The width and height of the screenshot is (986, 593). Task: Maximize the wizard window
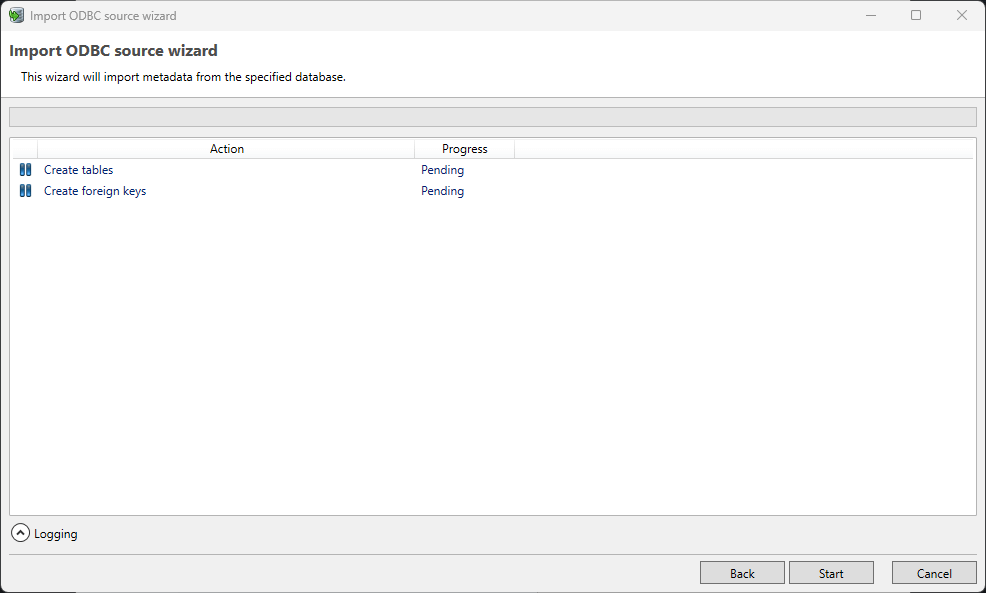pyautogui.click(x=916, y=15)
